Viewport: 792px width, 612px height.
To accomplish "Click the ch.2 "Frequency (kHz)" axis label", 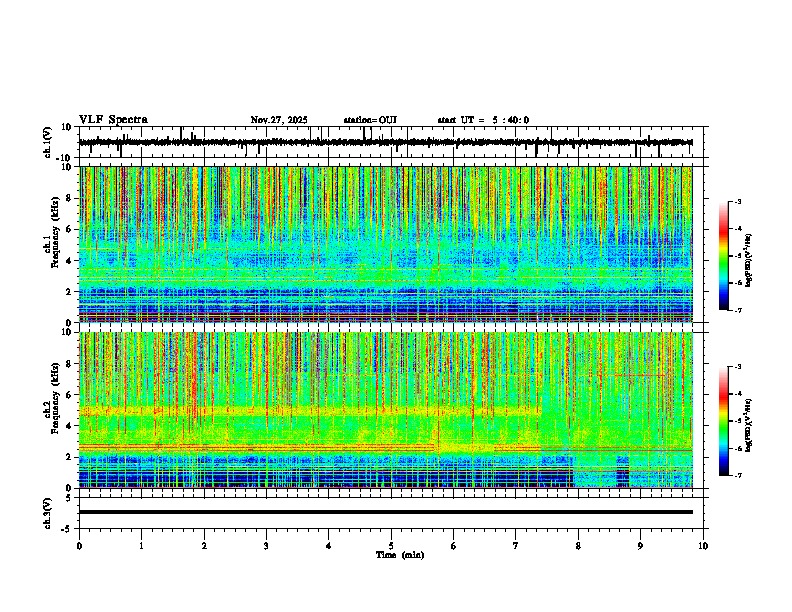I will (55, 398).
